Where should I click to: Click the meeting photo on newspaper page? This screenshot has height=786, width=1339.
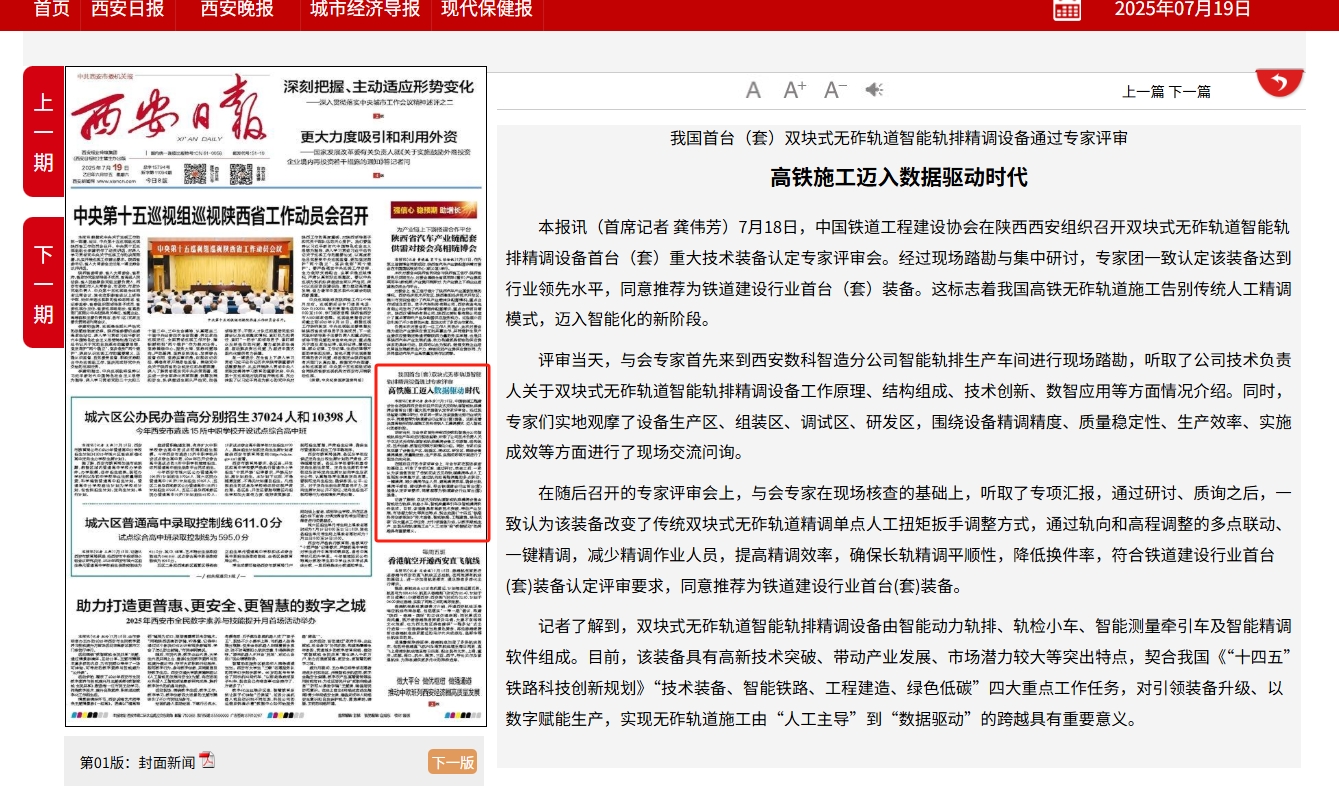(x=219, y=276)
